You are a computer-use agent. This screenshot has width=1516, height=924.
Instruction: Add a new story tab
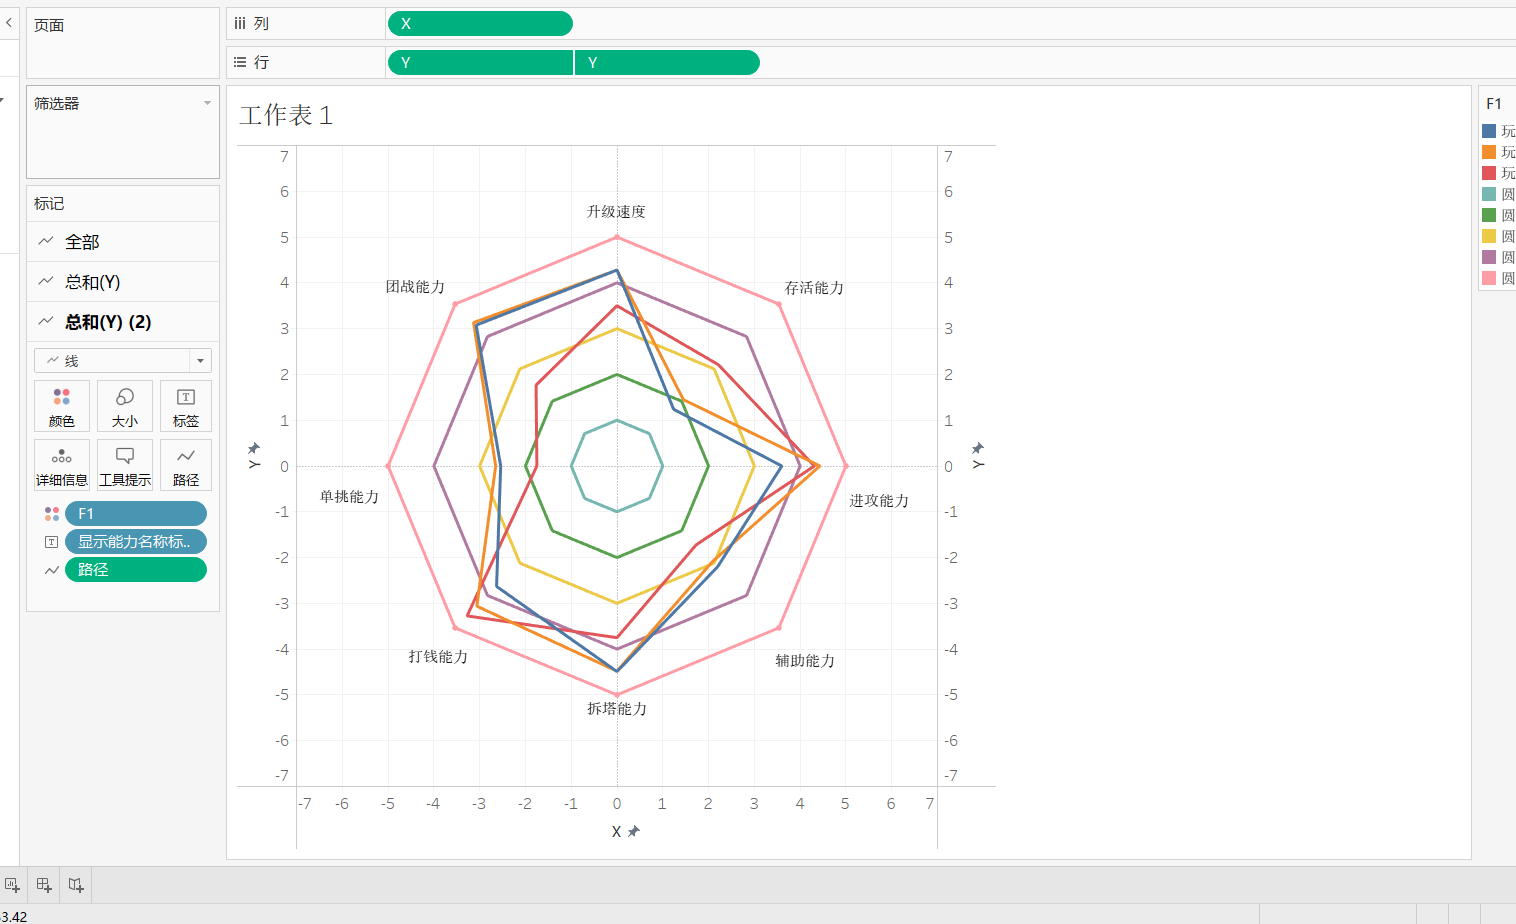[x=76, y=885]
